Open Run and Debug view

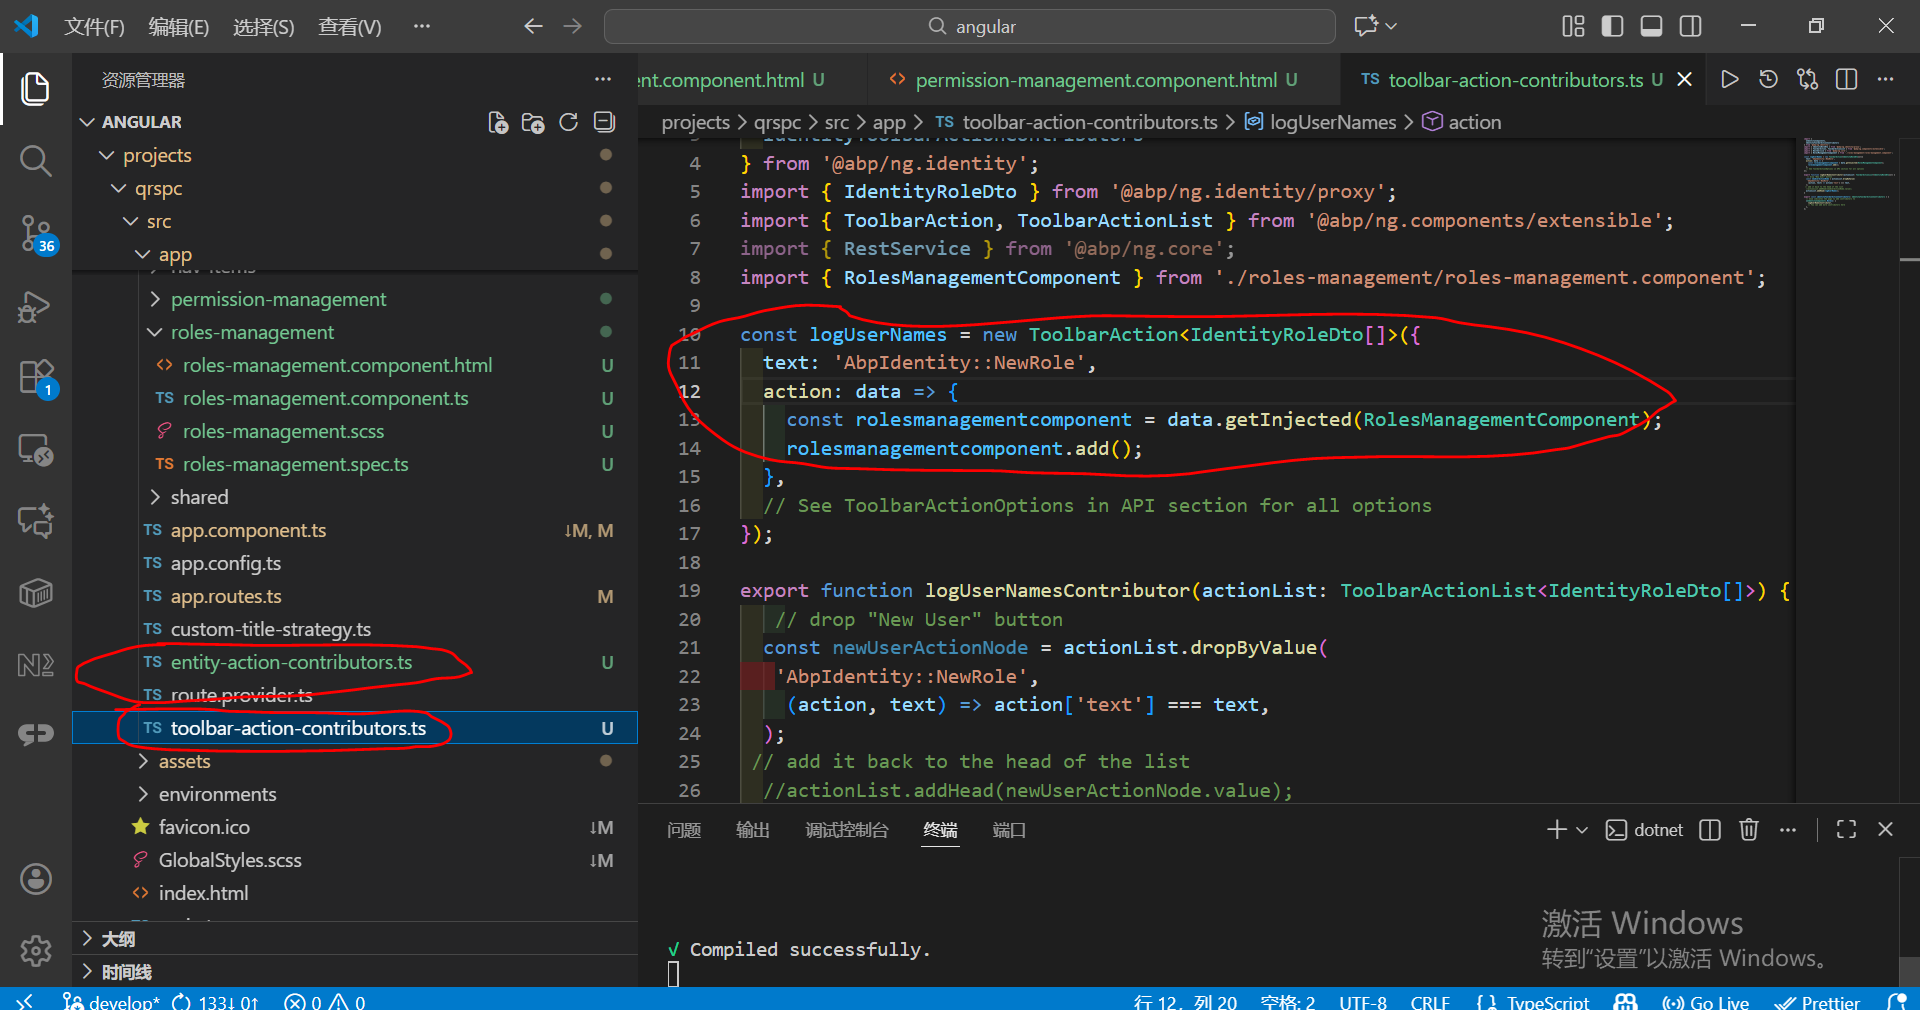(x=35, y=307)
